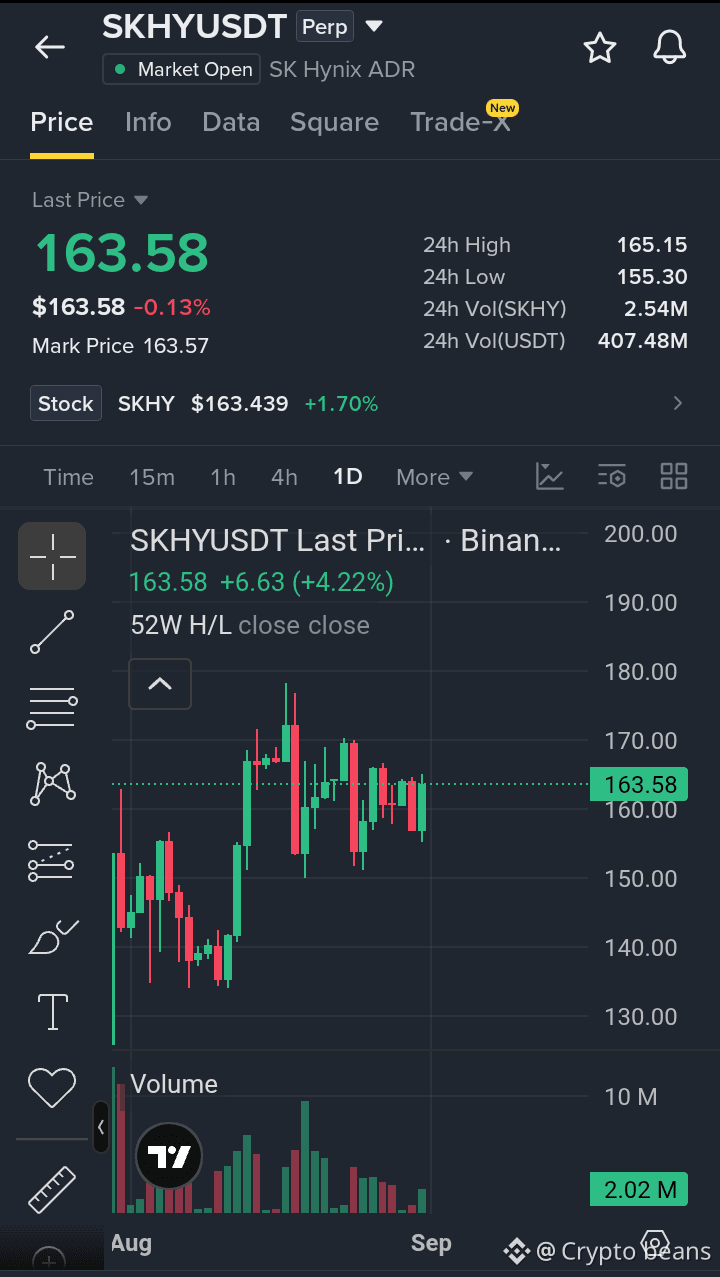This screenshot has height=1277, width=720.
Task: Click the Sep date axis label
Action: click(431, 1243)
